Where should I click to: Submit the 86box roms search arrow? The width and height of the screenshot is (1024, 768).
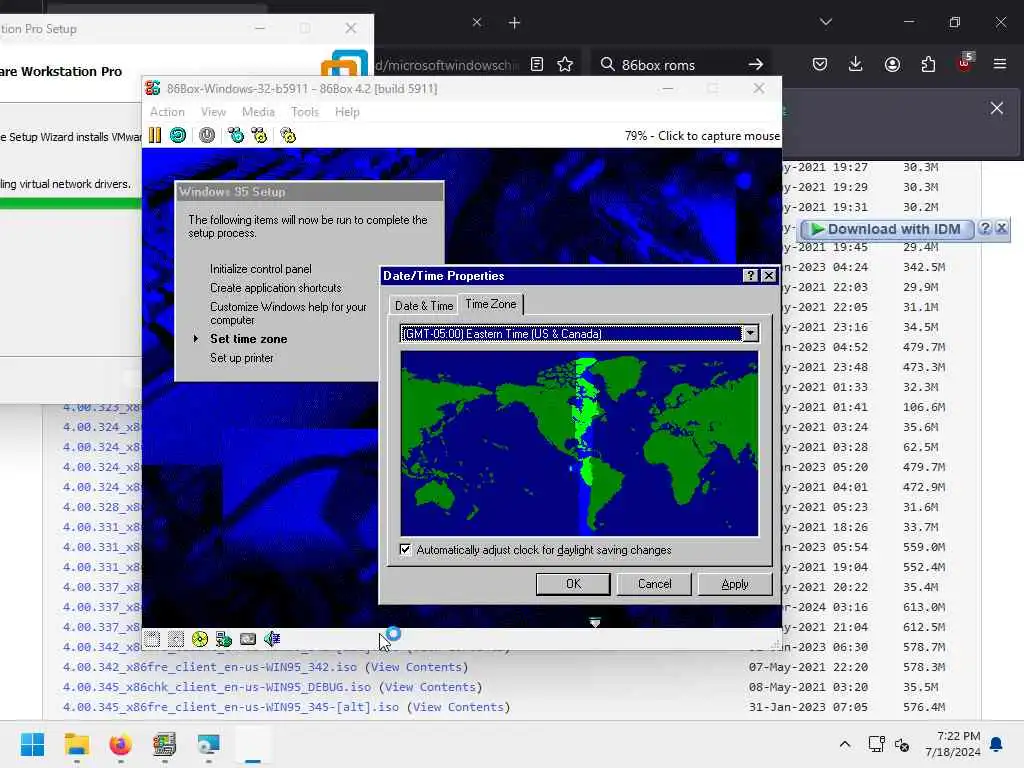point(756,64)
